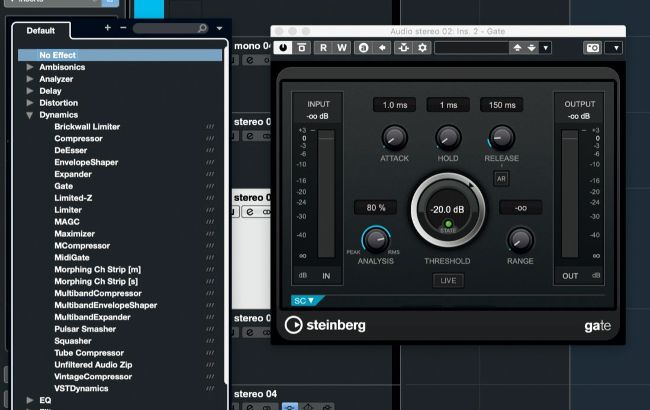Image resolution: width=650 pixels, height=410 pixels.
Task: Expand the Distortion plugin category
Action: pos(30,103)
